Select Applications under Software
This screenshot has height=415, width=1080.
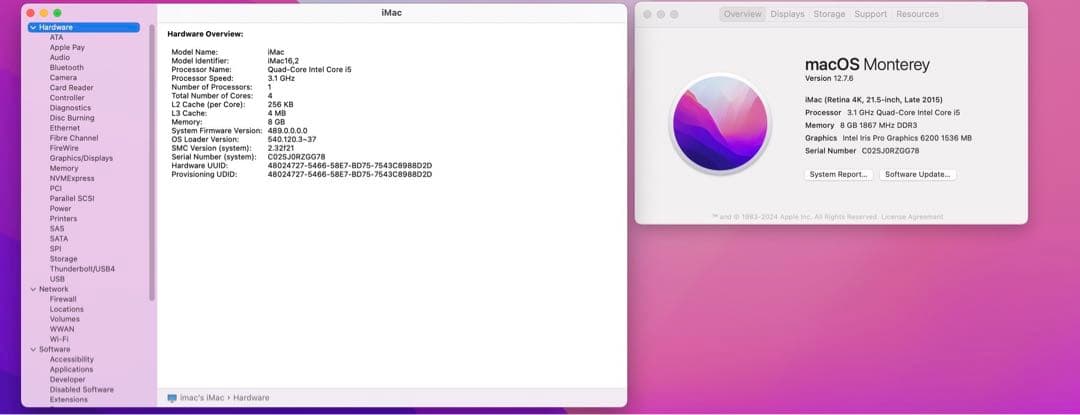coord(71,369)
